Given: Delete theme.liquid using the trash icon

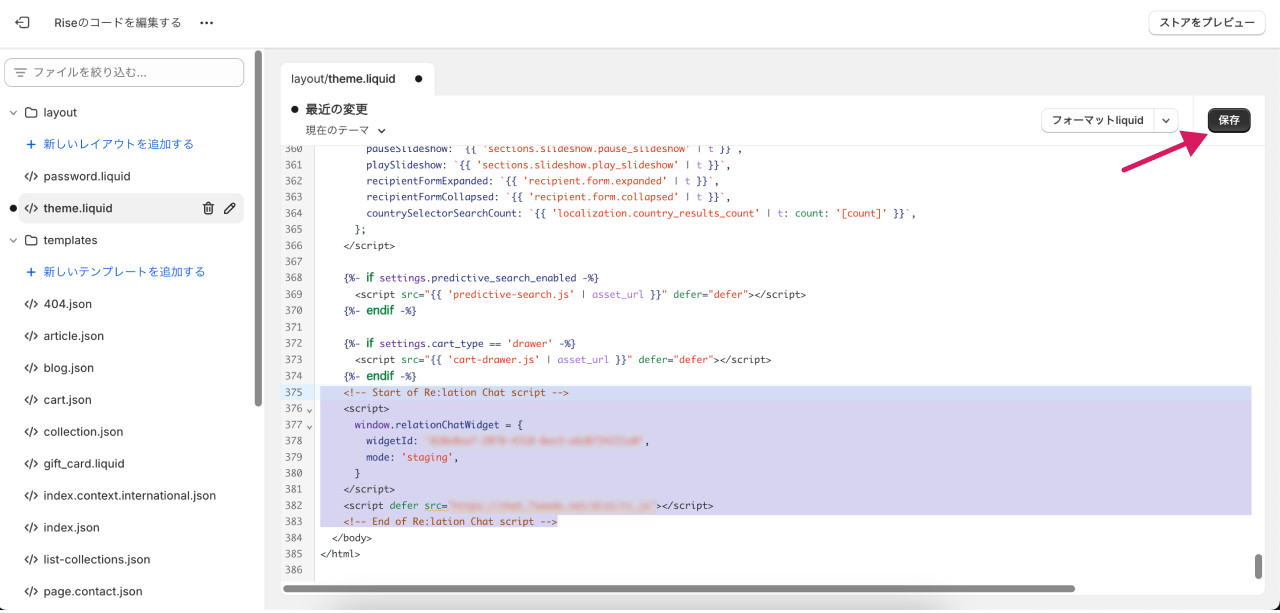Looking at the screenshot, I should (208, 208).
